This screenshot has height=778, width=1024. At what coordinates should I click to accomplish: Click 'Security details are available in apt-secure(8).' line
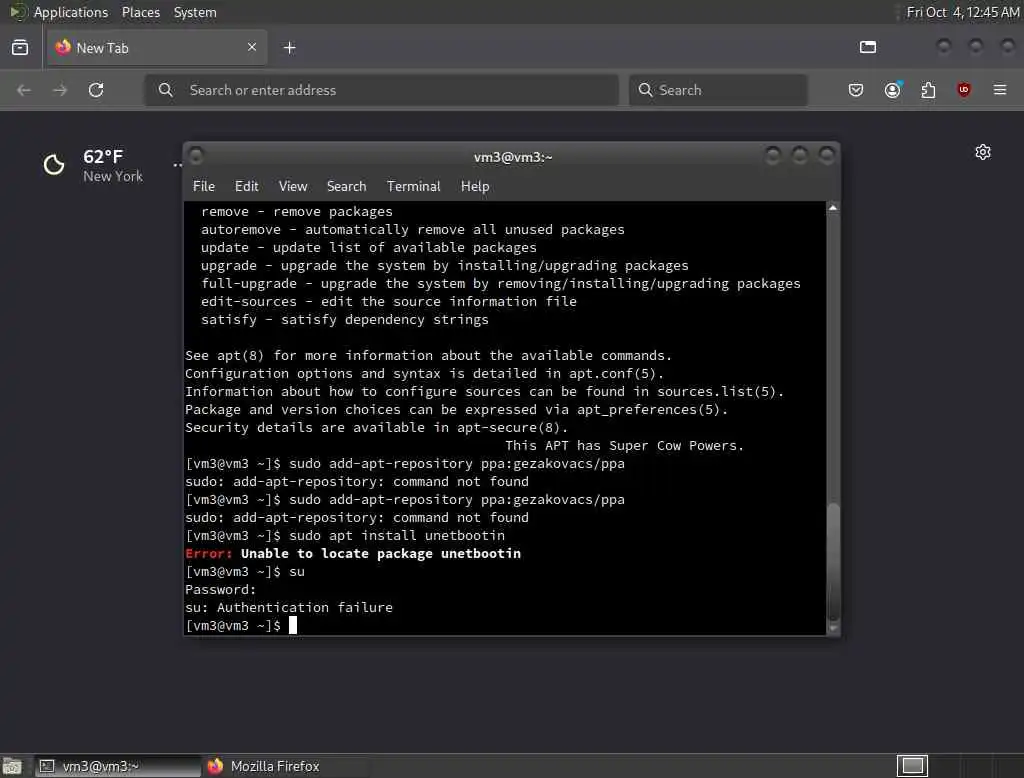click(376, 427)
